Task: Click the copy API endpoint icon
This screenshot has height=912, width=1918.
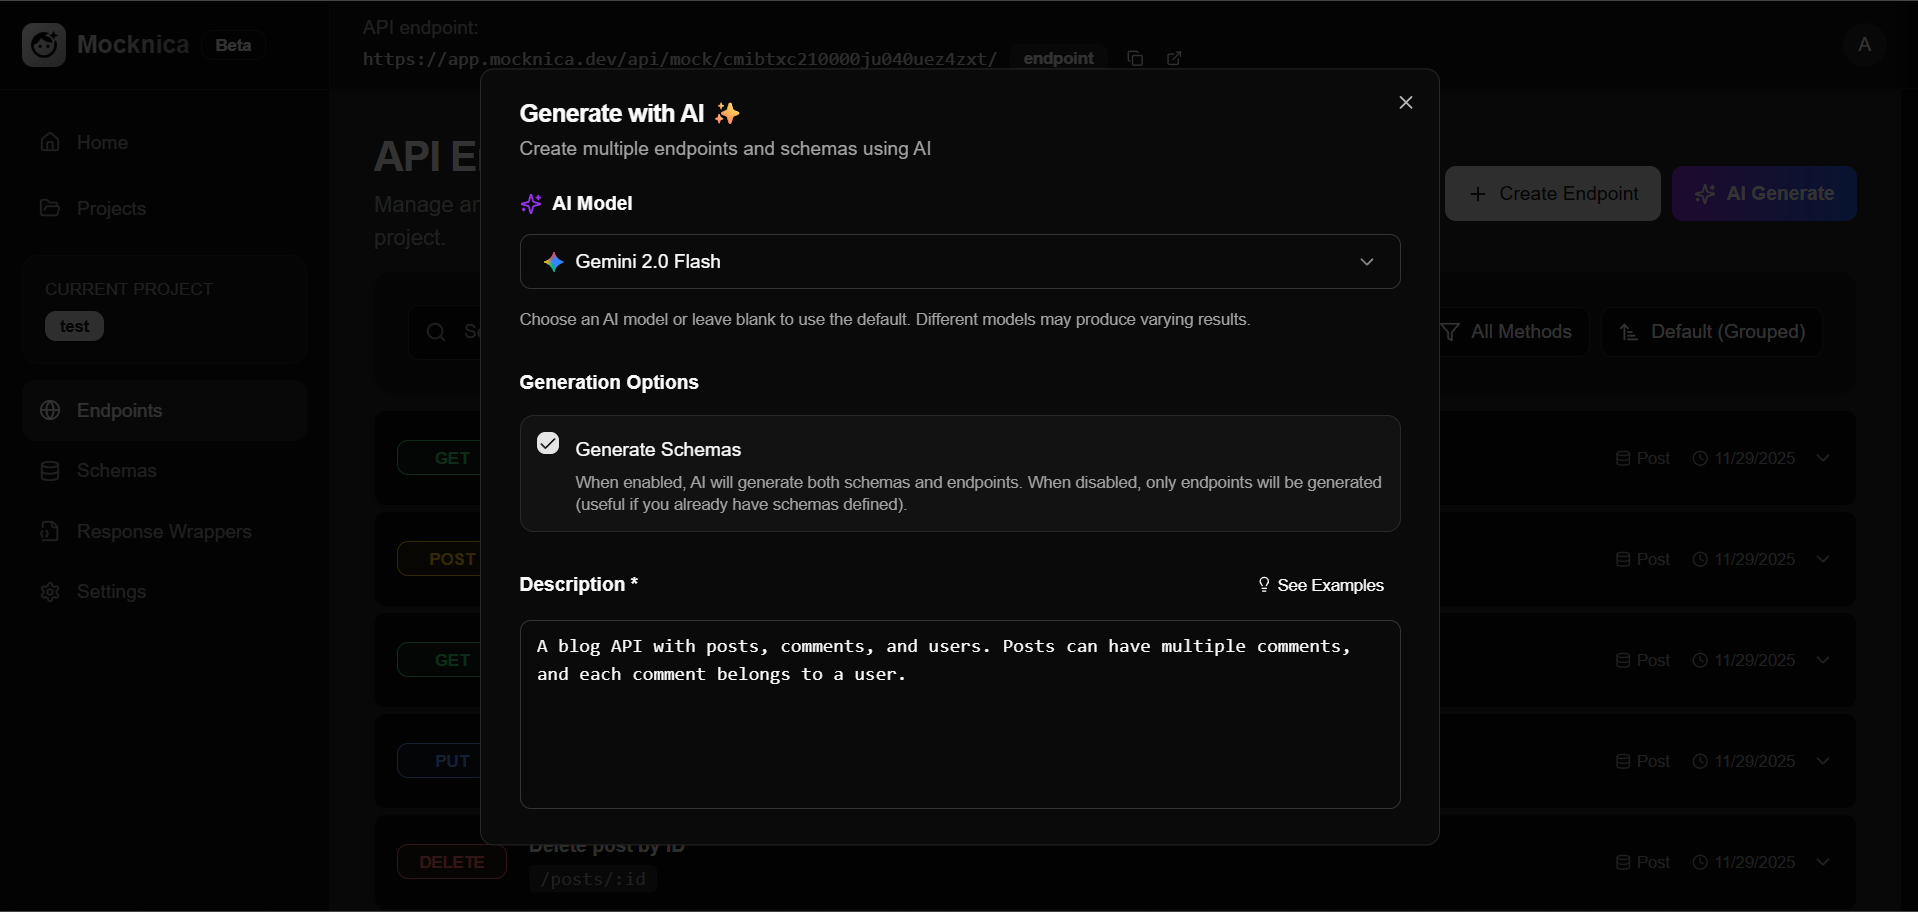Action: tap(1135, 58)
